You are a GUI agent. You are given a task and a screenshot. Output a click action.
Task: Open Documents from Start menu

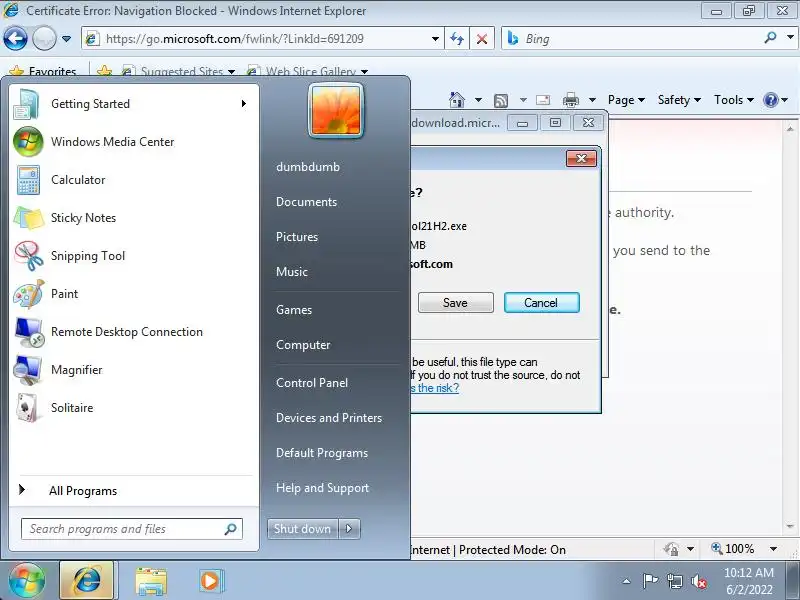pos(307,202)
